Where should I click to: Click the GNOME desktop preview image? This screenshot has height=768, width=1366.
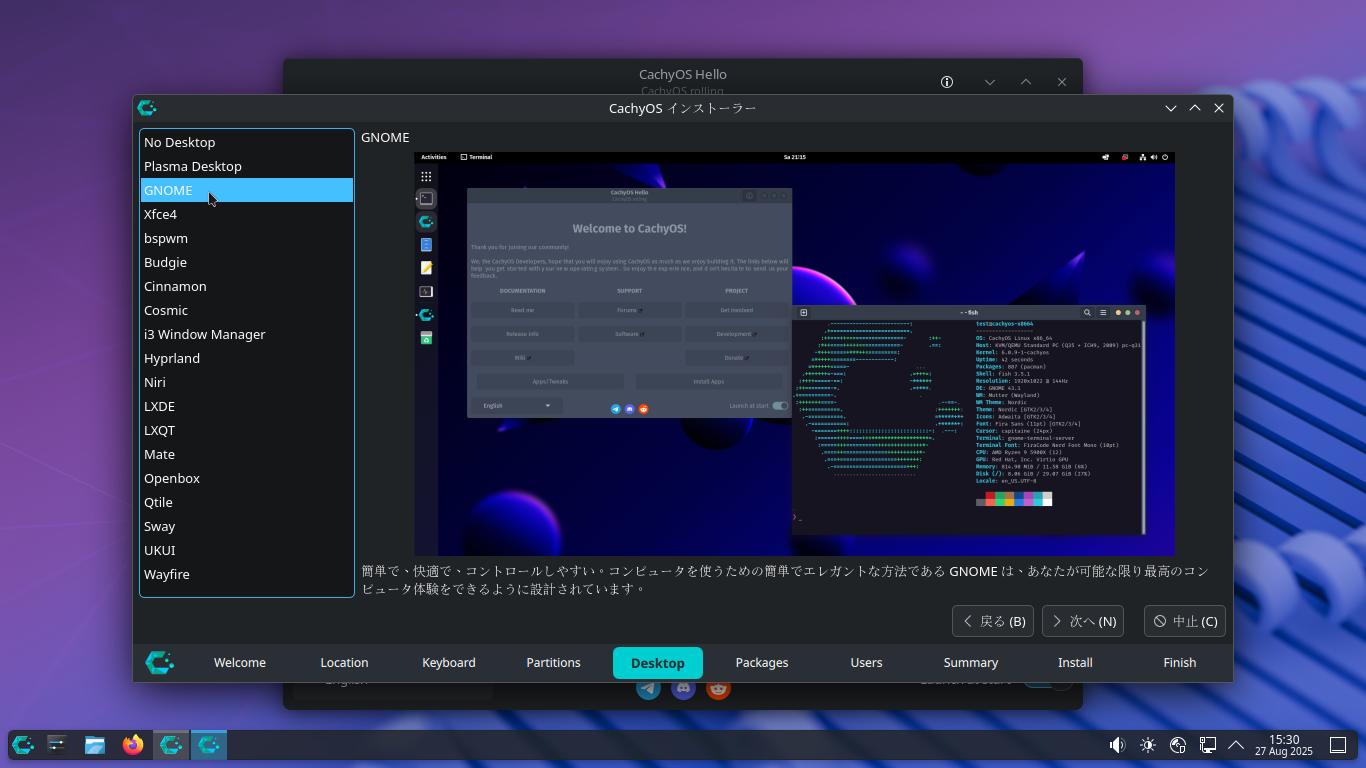pos(794,353)
